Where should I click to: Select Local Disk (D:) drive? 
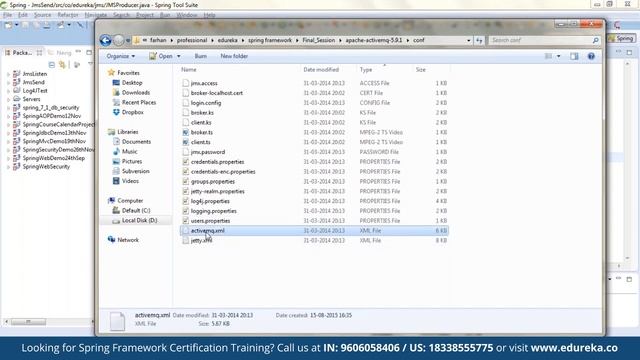(x=140, y=220)
